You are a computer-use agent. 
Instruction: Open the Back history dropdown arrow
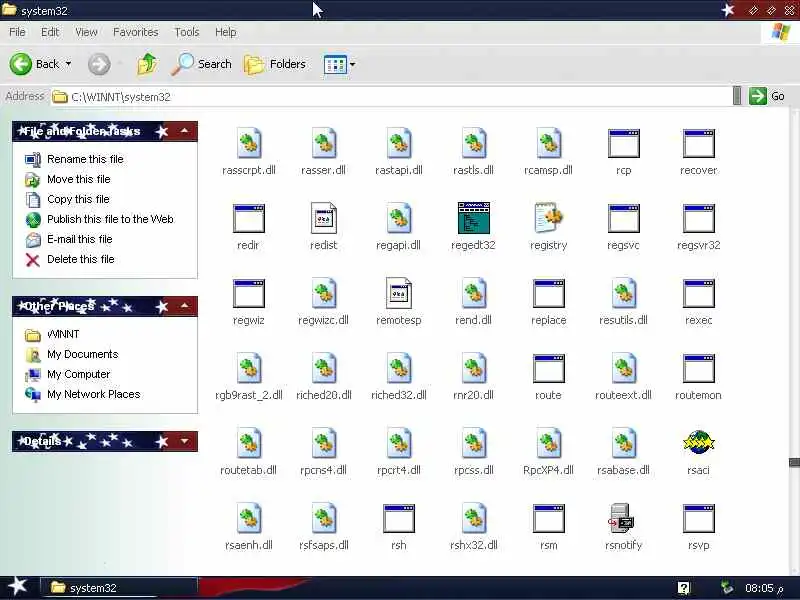coord(68,64)
